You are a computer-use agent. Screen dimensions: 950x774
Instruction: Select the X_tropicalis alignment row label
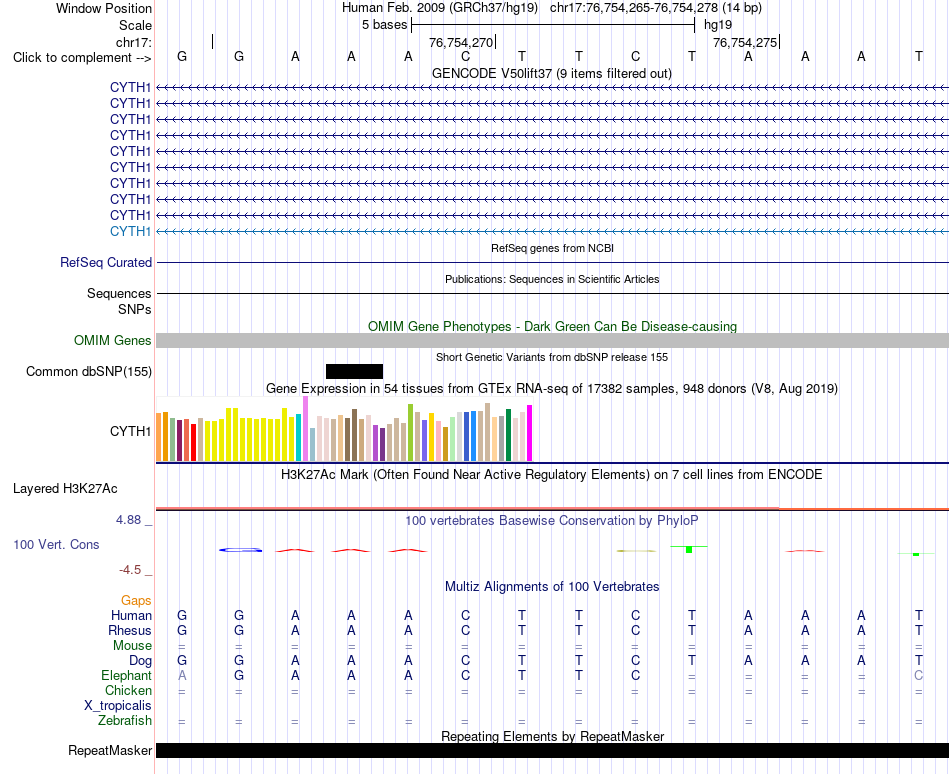(118, 706)
